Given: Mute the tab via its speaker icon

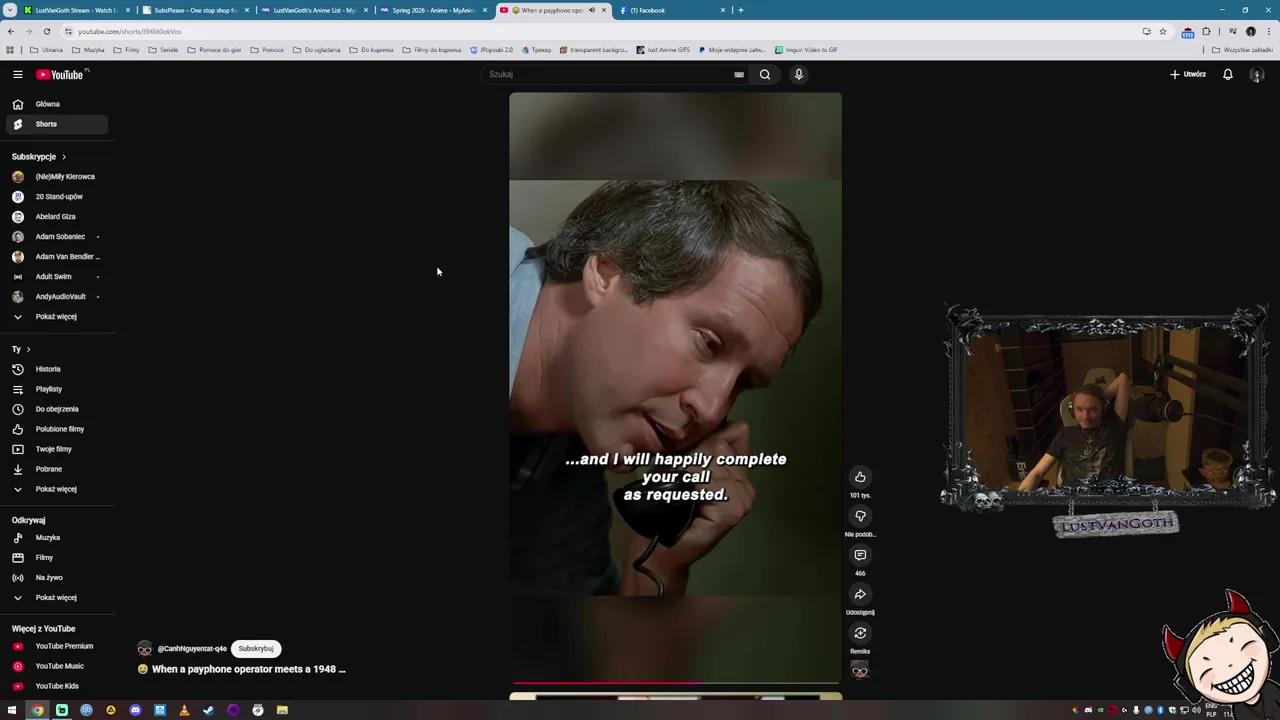Looking at the screenshot, I should point(592,10).
